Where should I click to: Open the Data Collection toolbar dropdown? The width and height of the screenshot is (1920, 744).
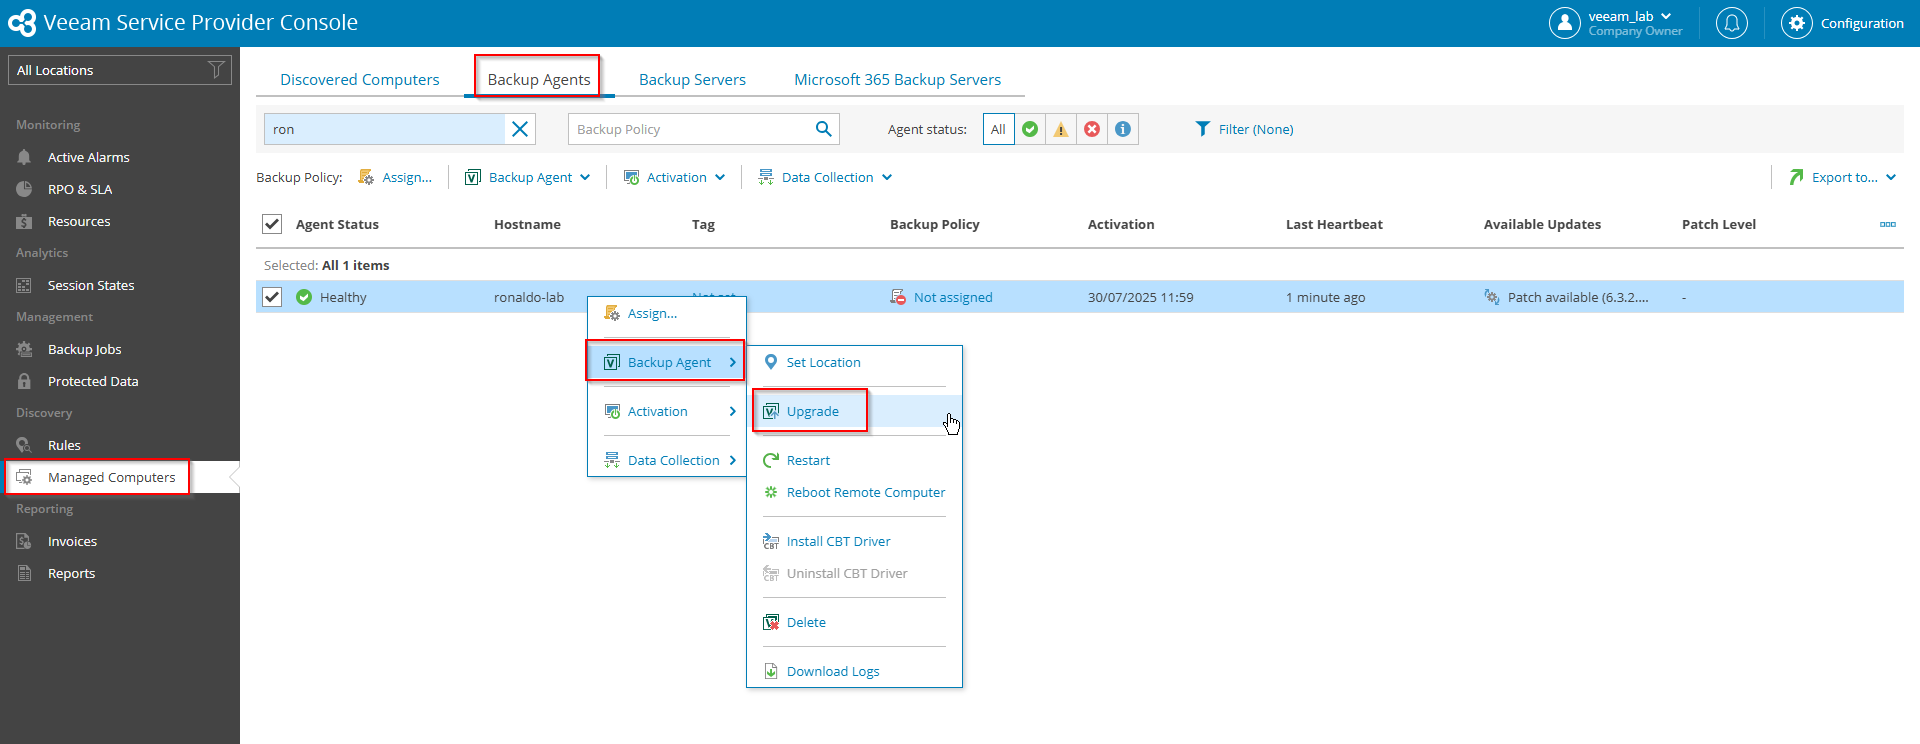tap(826, 177)
